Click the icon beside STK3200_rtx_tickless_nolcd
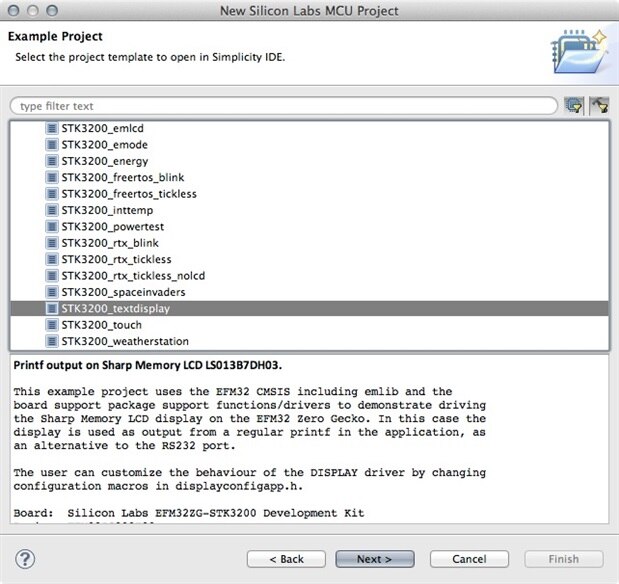The height and width of the screenshot is (584, 619). pos(51,276)
